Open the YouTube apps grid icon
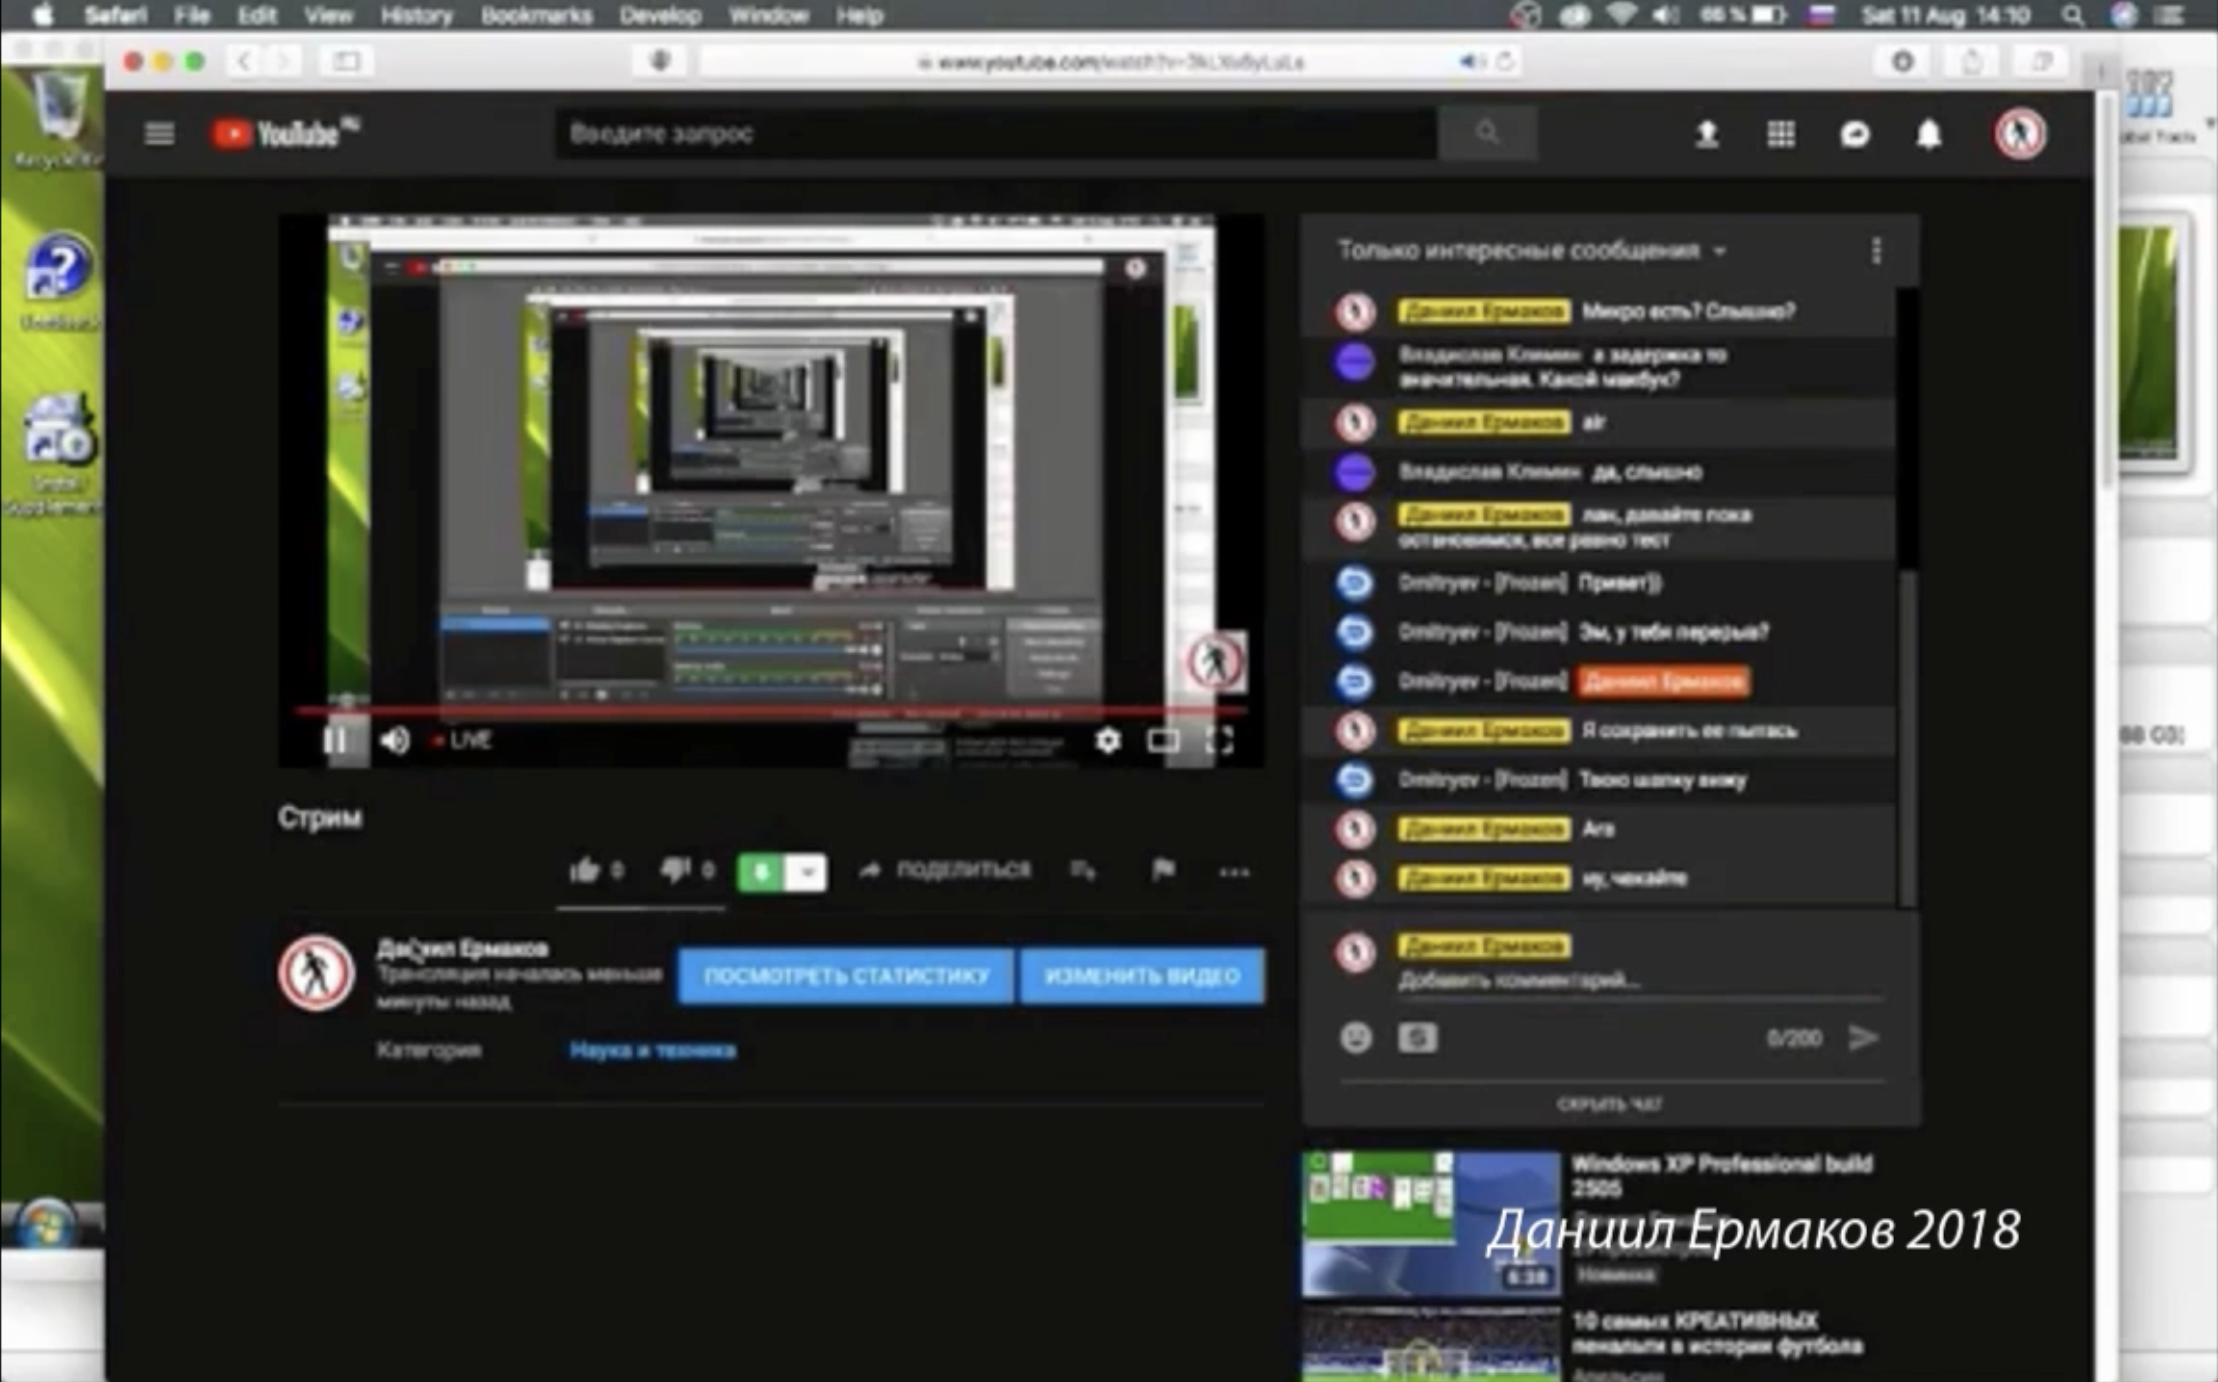Screen dimensions: 2218x1382 coord(1781,134)
